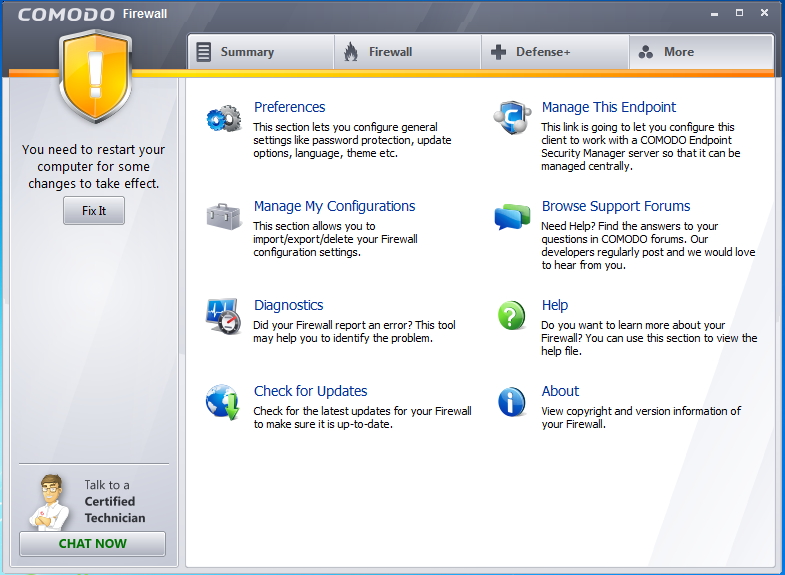Launch the Diagnostics link

[288, 305]
